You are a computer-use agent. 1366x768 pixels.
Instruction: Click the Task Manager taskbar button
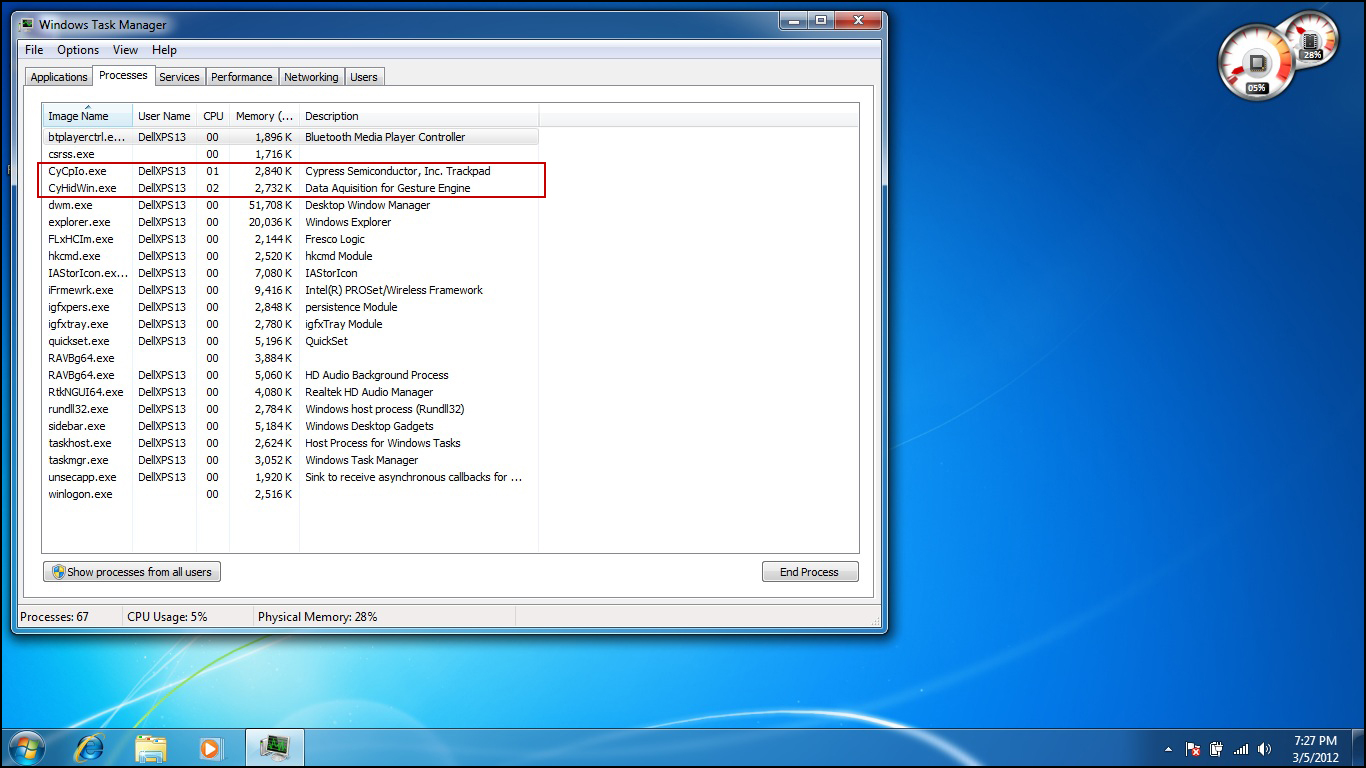(274, 747)
